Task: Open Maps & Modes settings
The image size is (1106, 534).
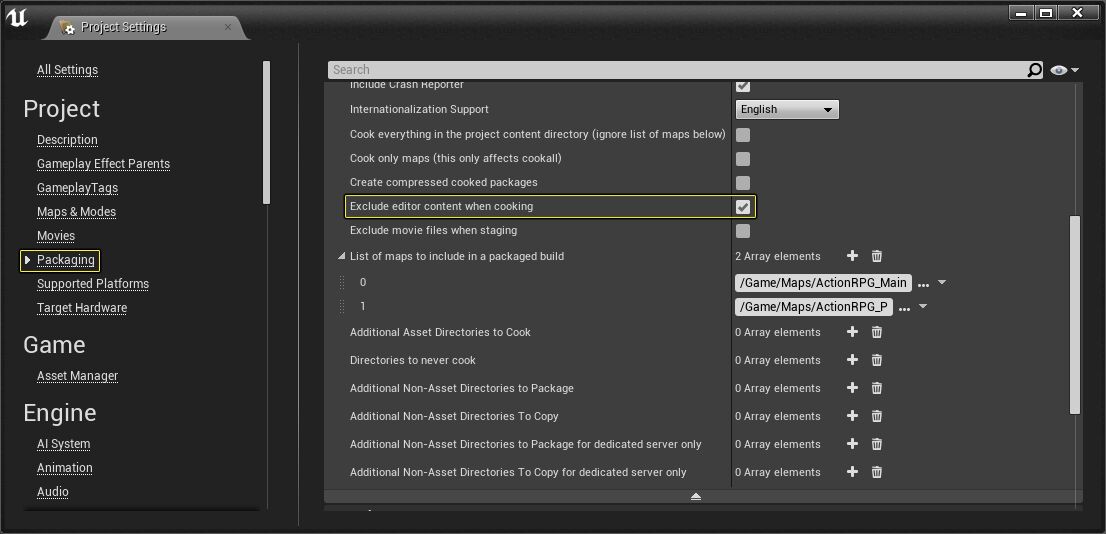Action: [76, 212]
